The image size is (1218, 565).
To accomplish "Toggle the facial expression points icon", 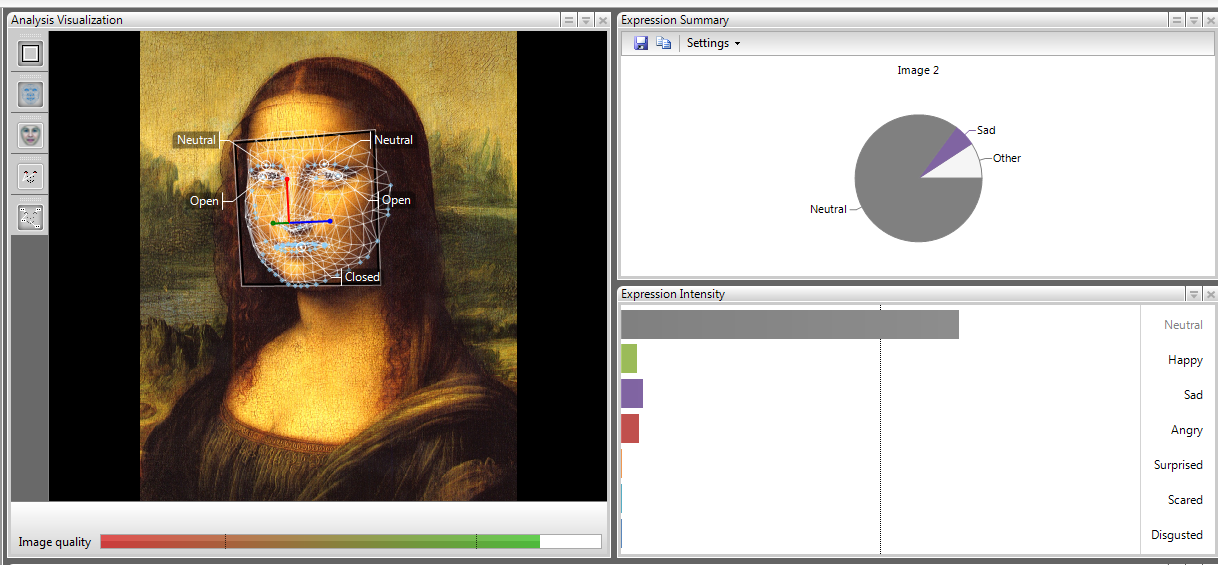I will click(31, 177).
